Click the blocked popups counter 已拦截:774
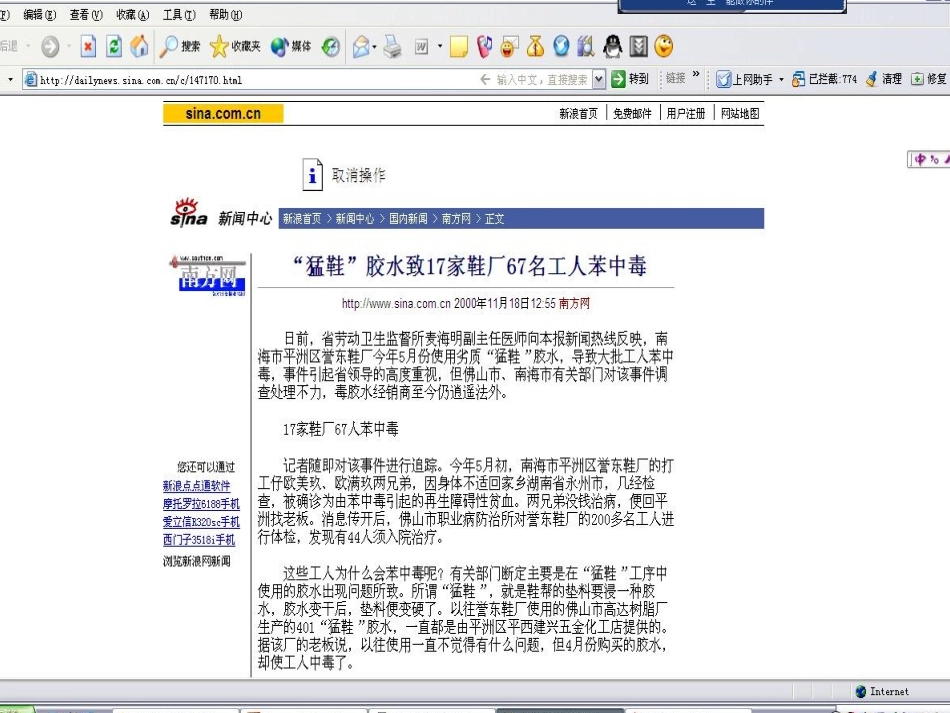 pyautogui.click(x=825, y=79)
